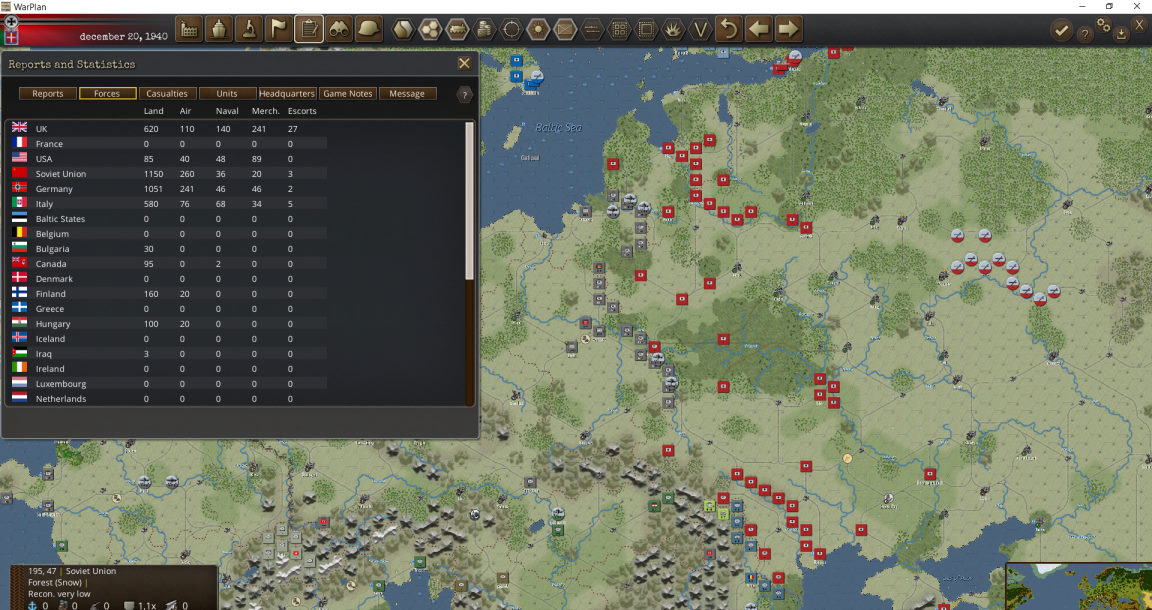
Task: Click the save game download icon
Action: coord(1121,34)
